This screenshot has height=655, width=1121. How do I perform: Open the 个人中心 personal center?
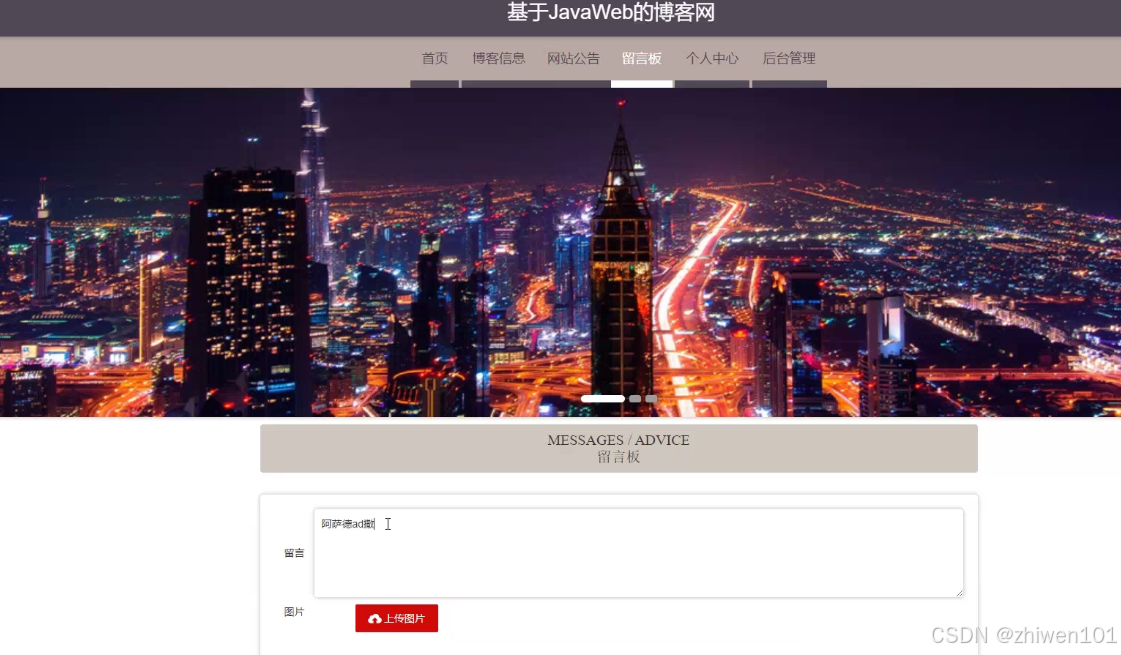point(712,58)
